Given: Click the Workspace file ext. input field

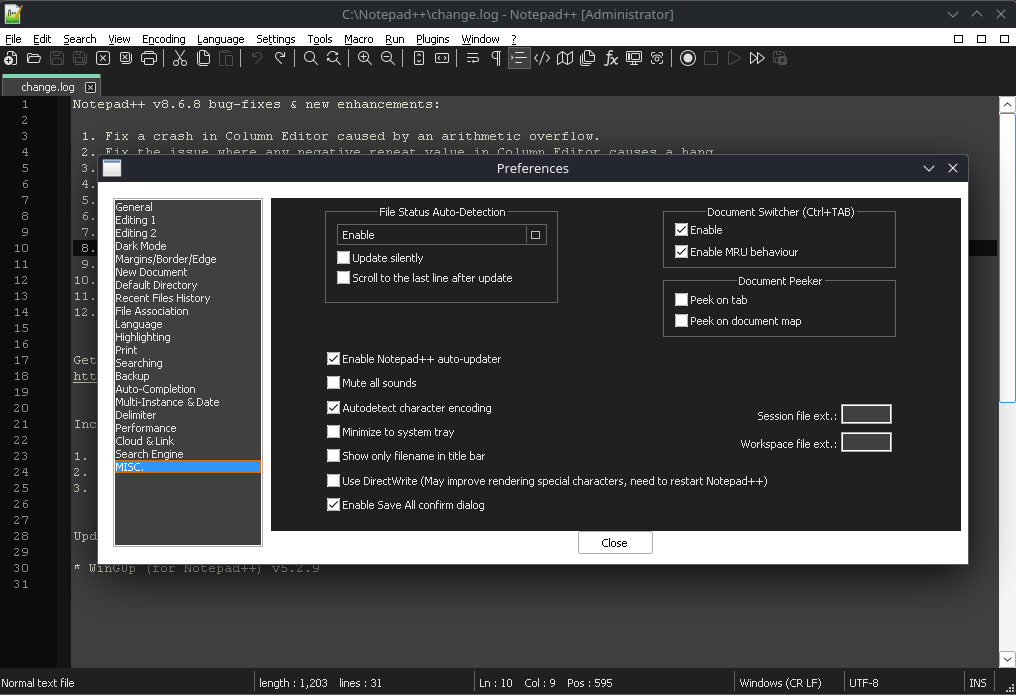Looking at the screenshot, I should 866,442.
